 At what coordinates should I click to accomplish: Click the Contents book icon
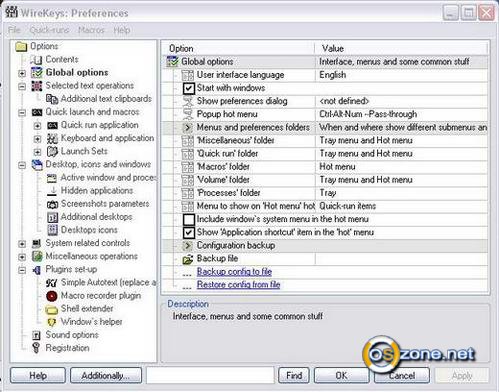coord(36,59)
